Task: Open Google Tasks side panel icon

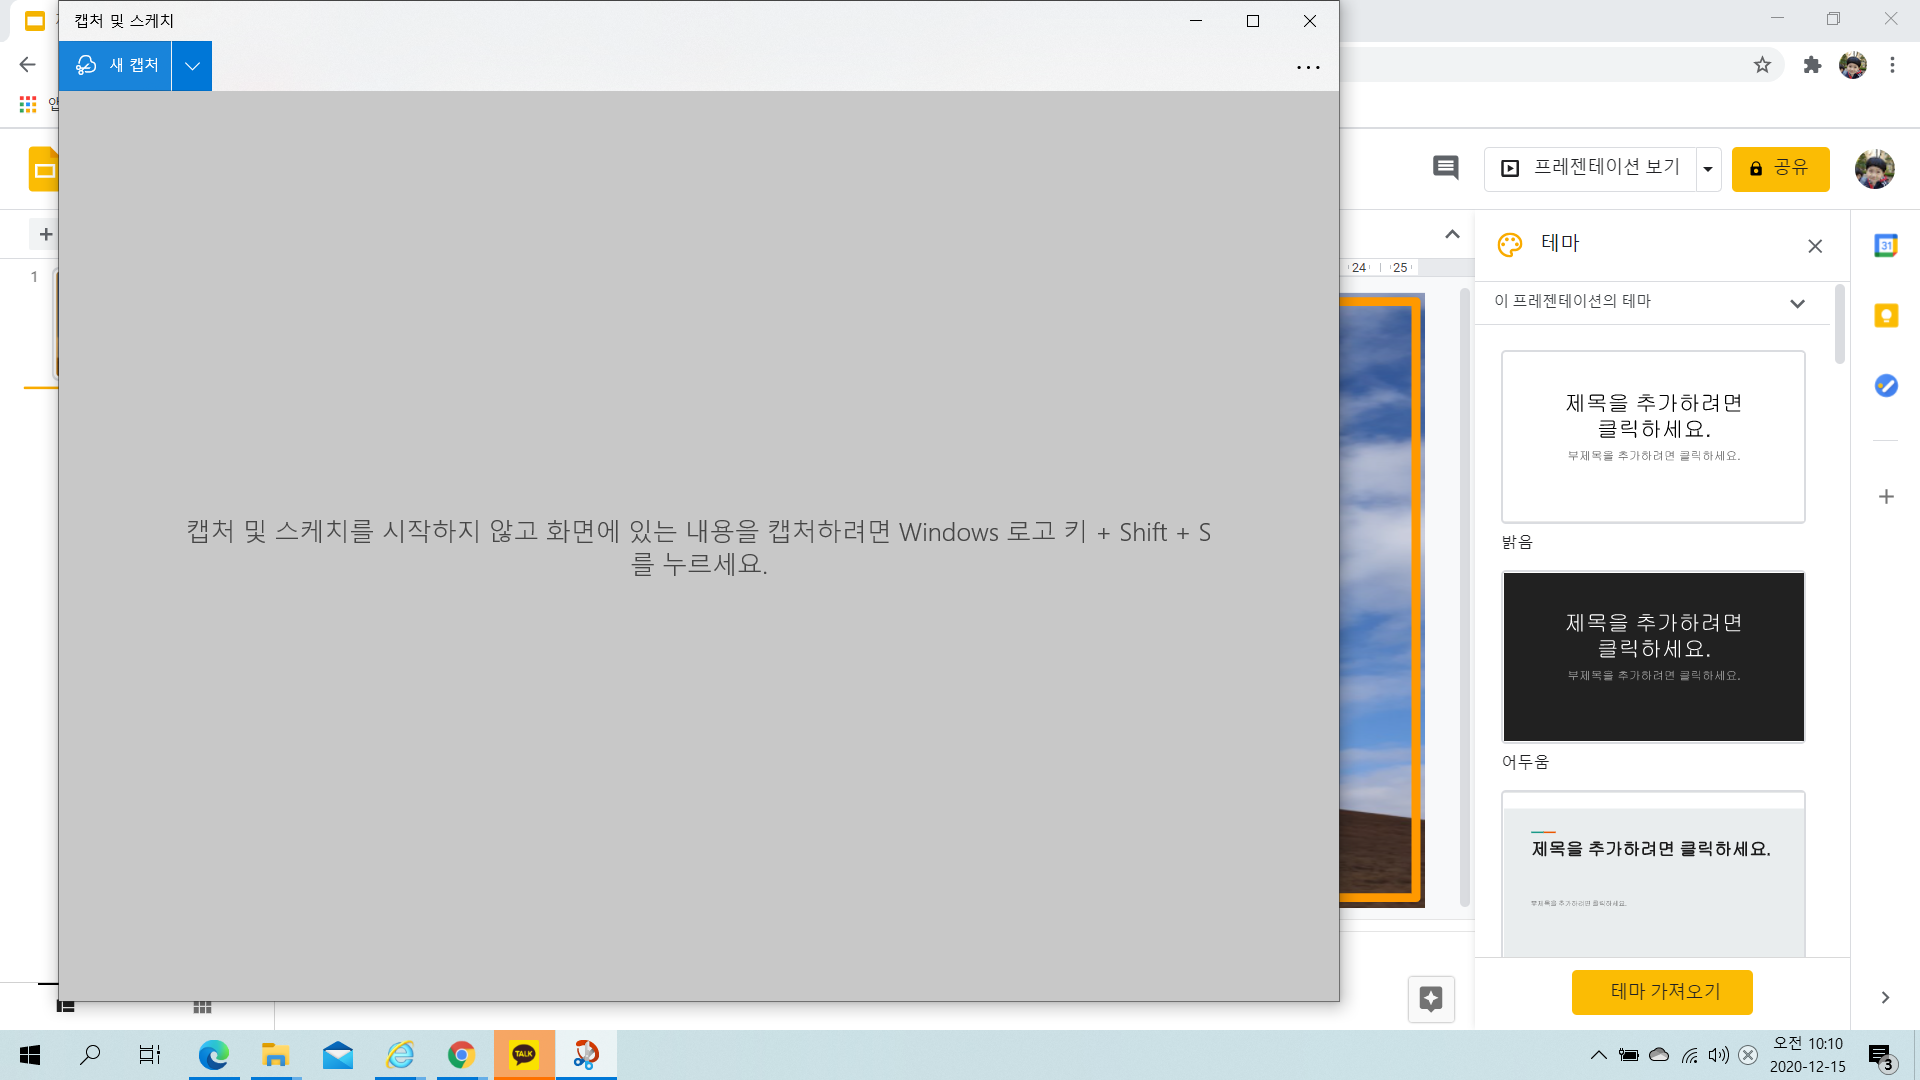Action: [x=1886, y=386]
